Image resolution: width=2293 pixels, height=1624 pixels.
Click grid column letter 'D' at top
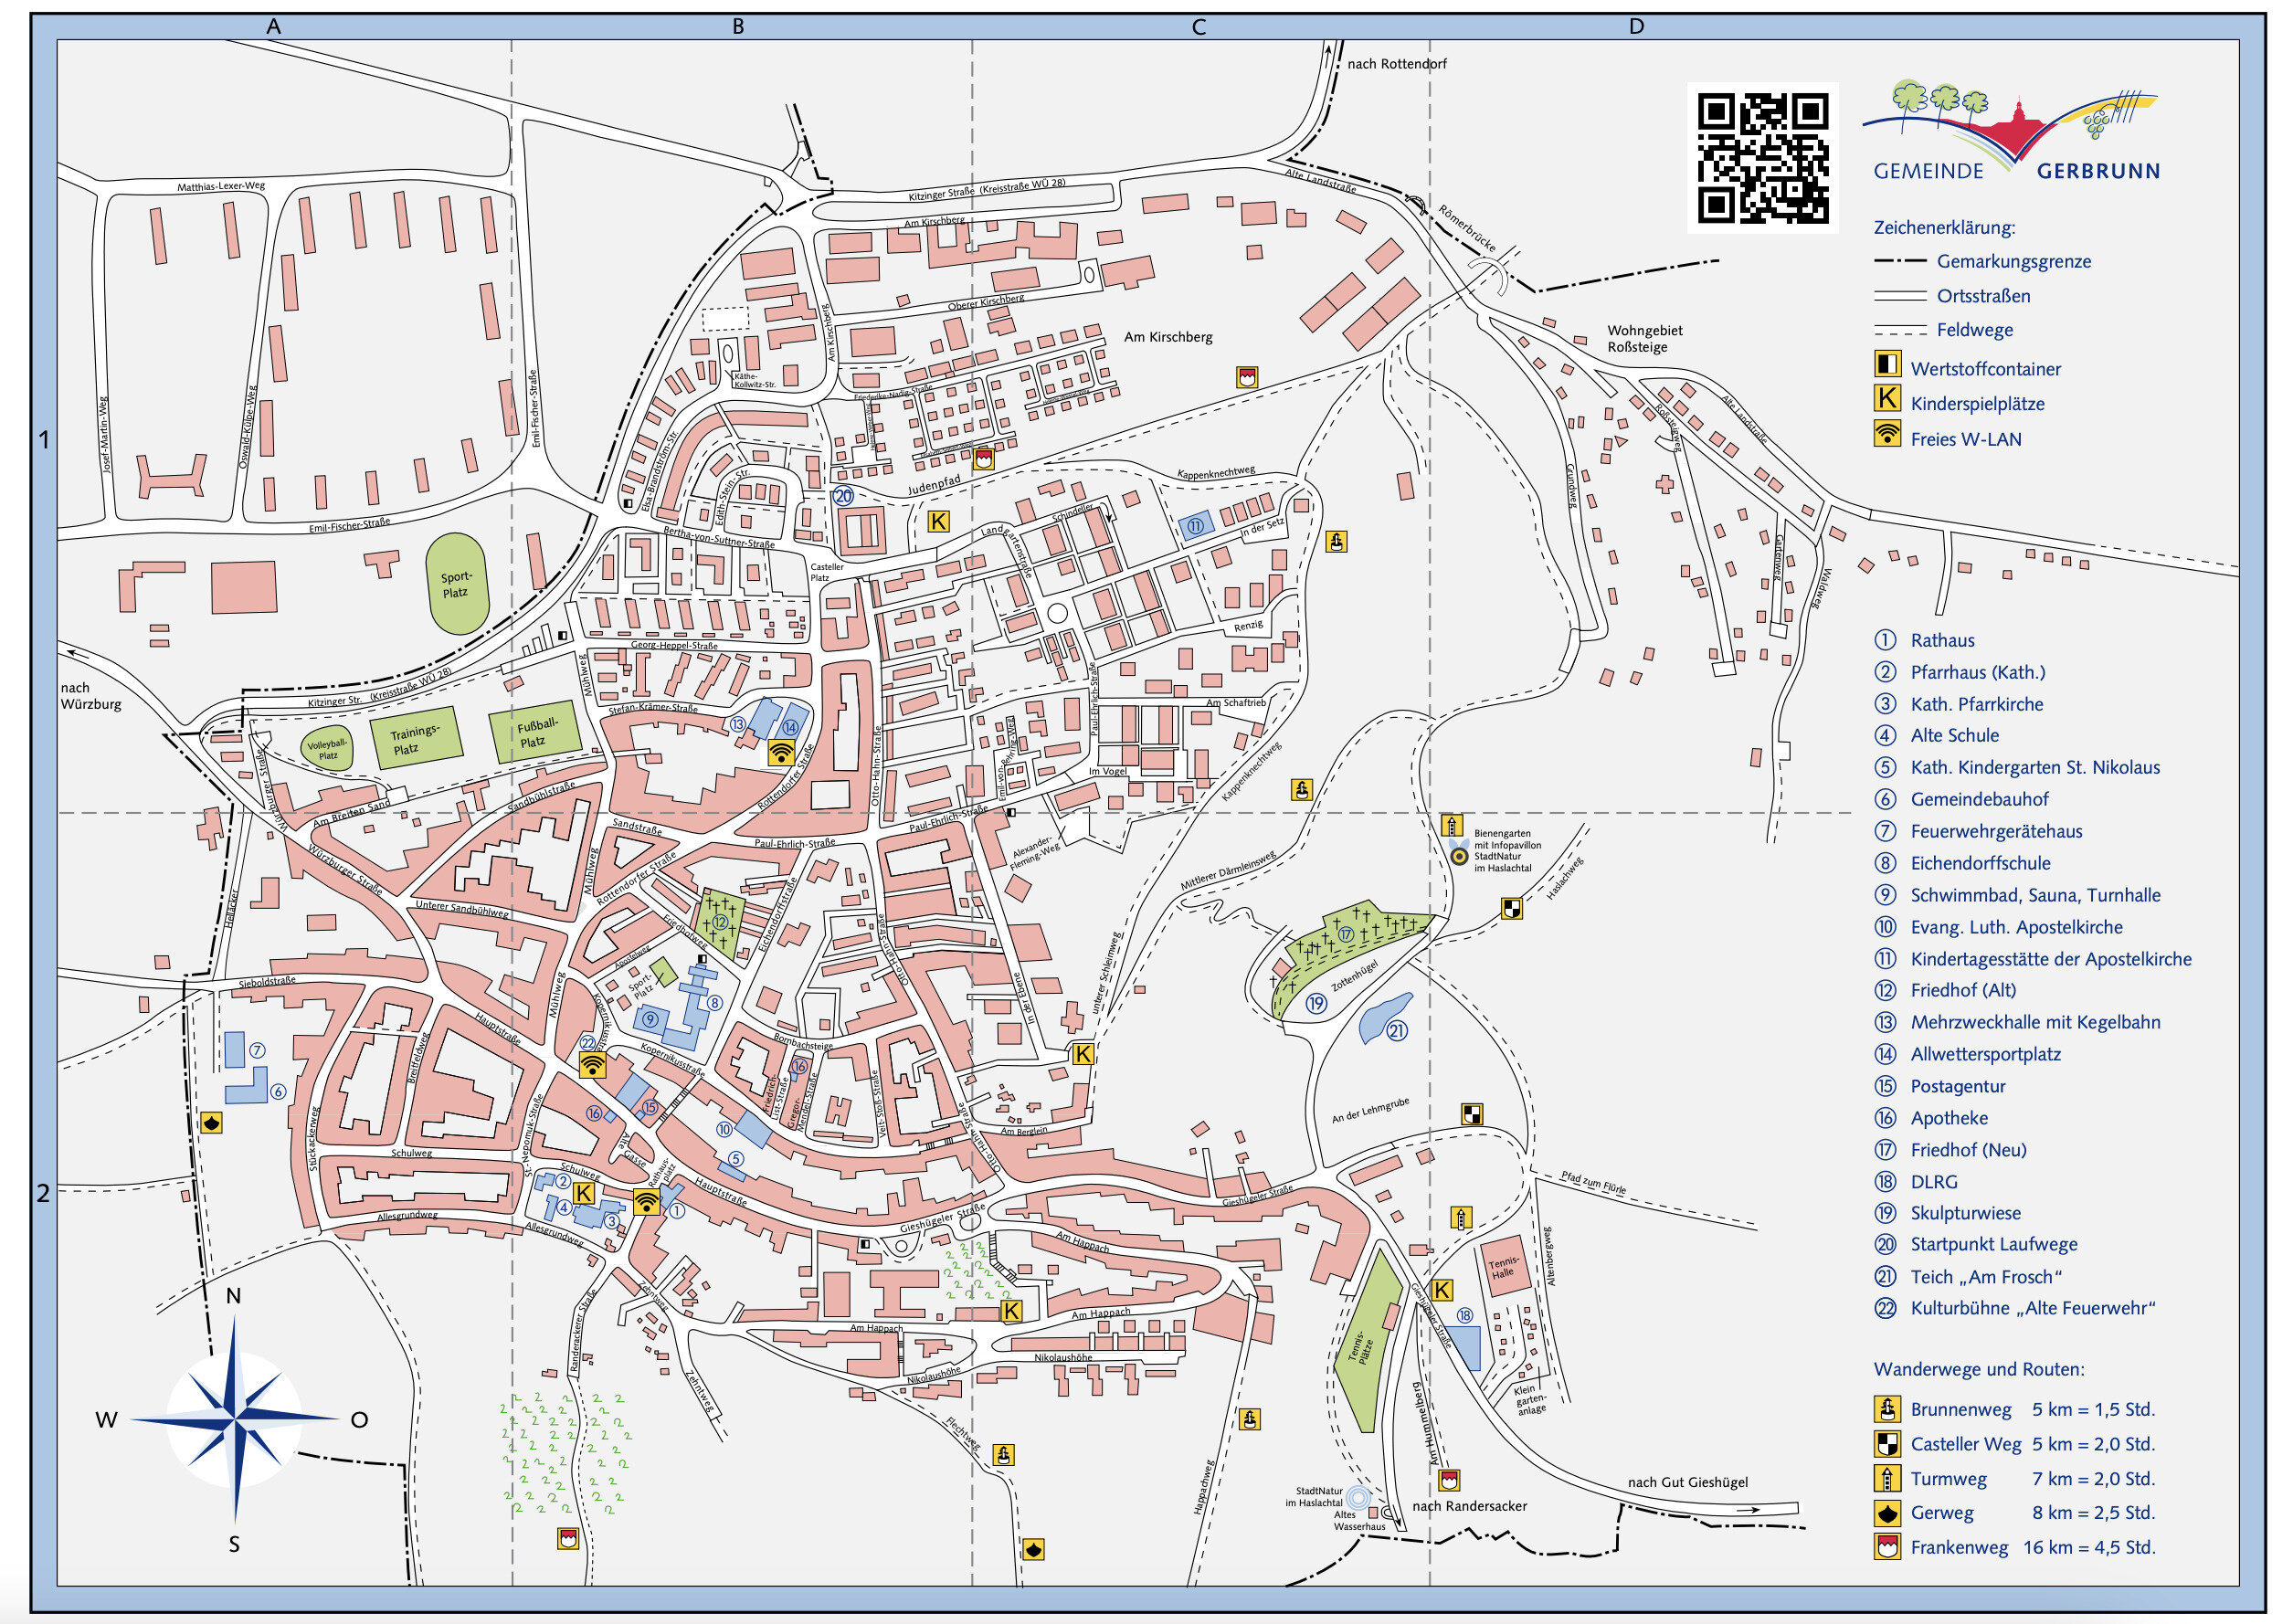tap(1636, 26)
